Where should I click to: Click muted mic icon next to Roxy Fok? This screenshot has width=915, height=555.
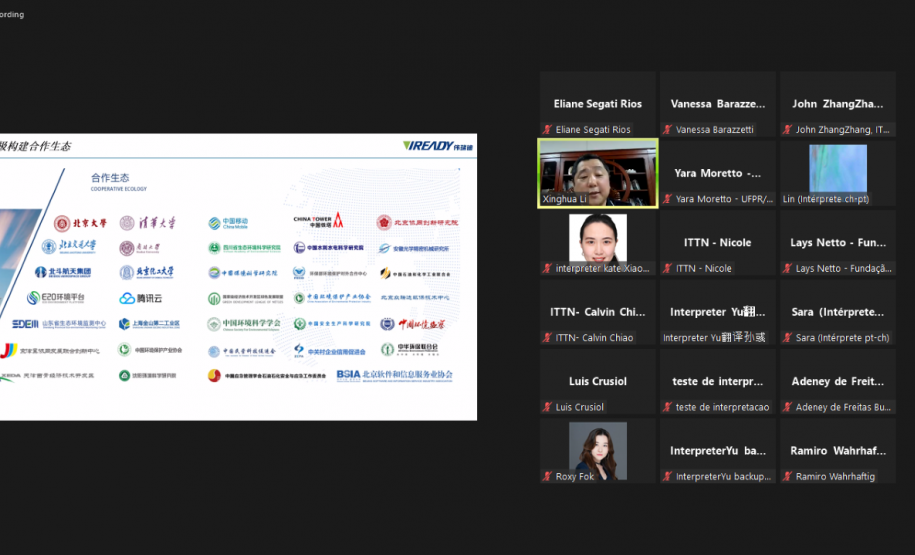[x=547, y=477]
